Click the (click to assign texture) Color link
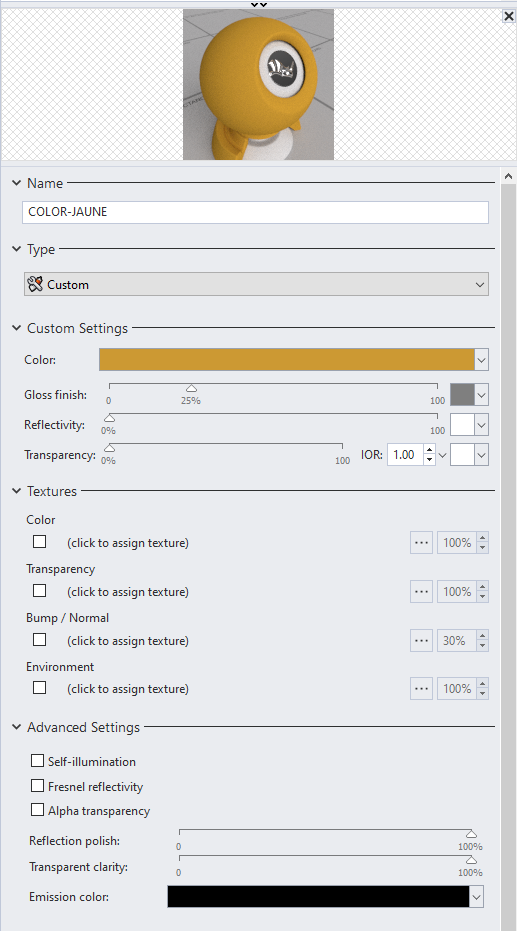The height and width of the screenshot is (931, 517). click(x=128, y=543)
